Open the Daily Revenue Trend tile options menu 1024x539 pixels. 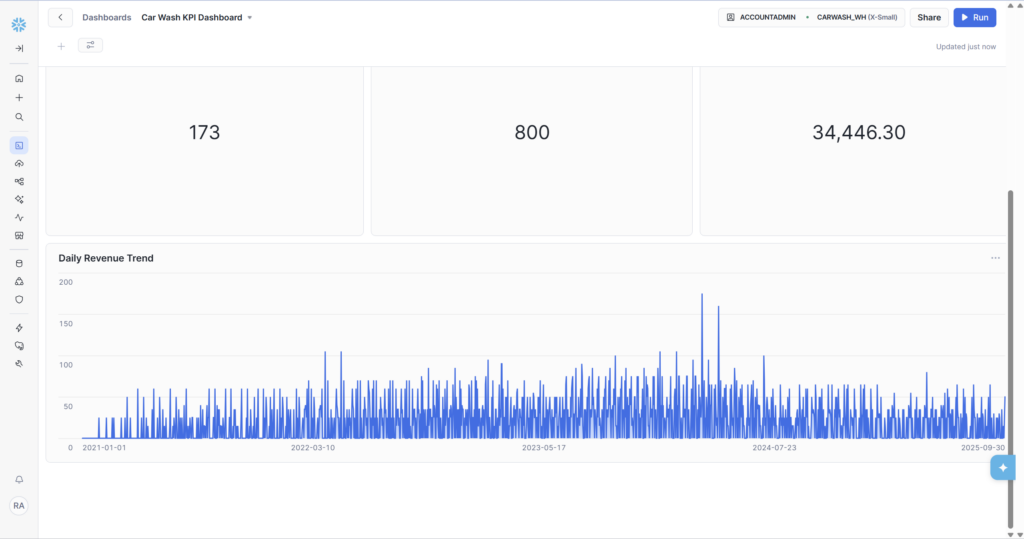pos(995,258)
